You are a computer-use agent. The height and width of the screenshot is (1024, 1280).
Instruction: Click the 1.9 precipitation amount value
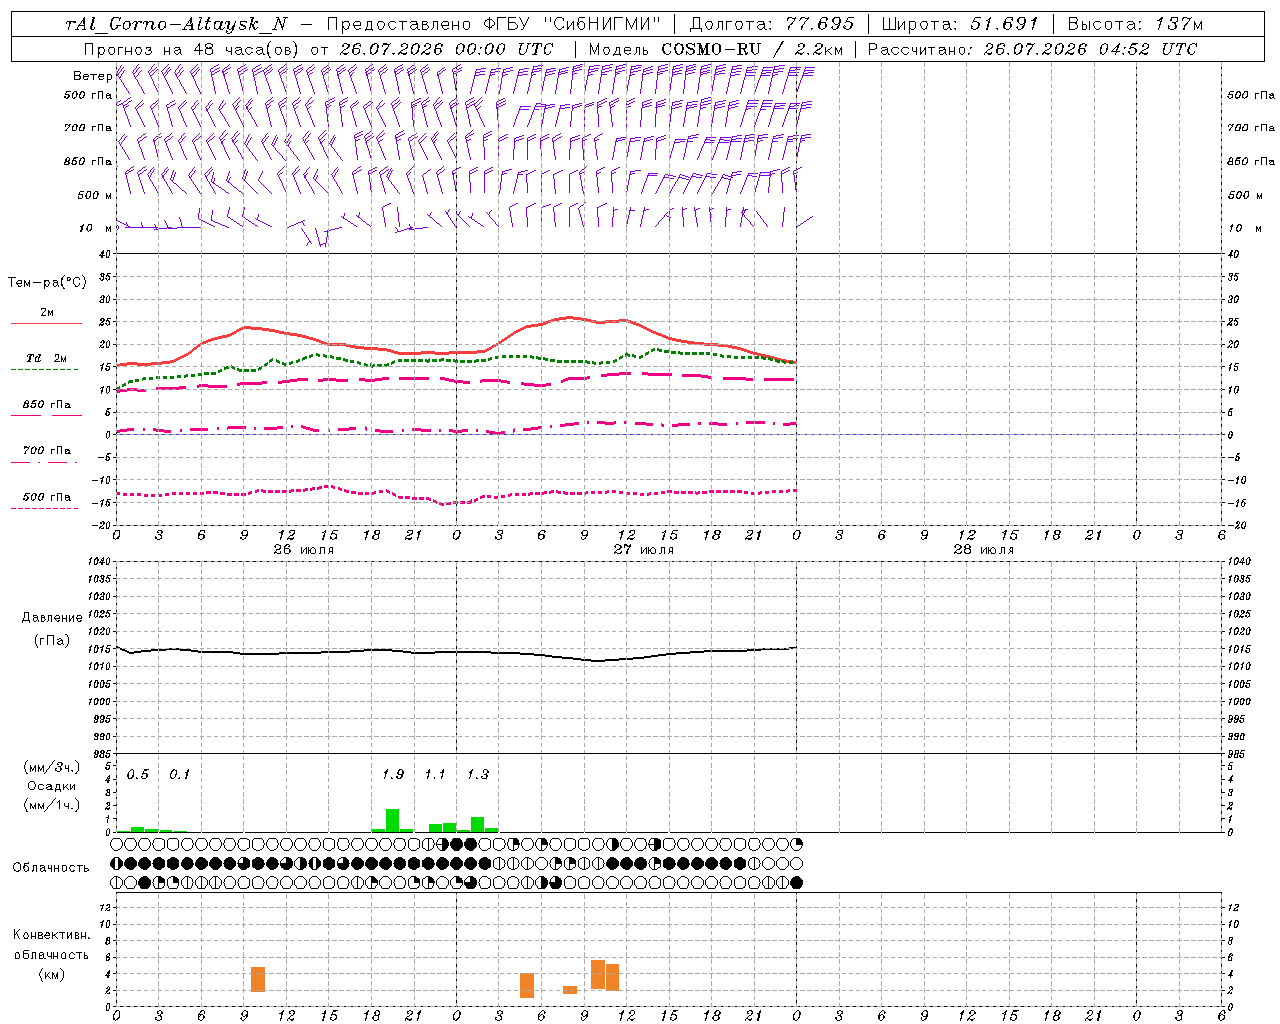(x=393, y=774)
